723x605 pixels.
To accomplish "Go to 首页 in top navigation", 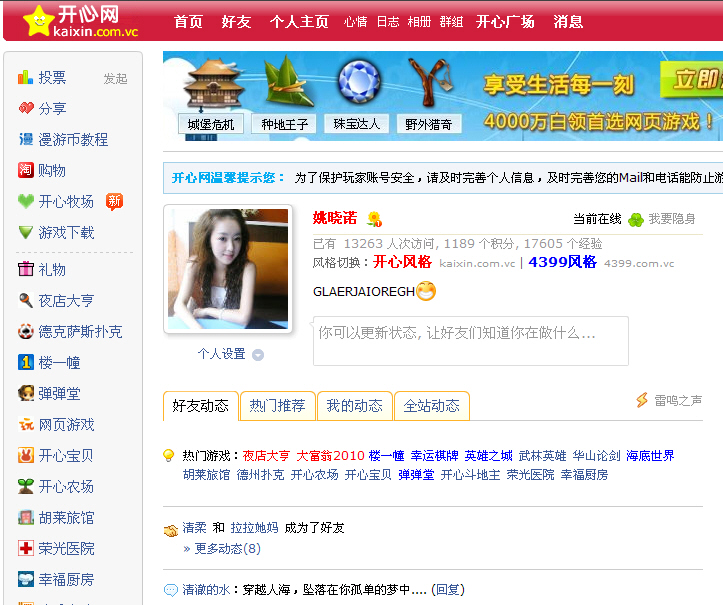I will (x=188, y=22).
